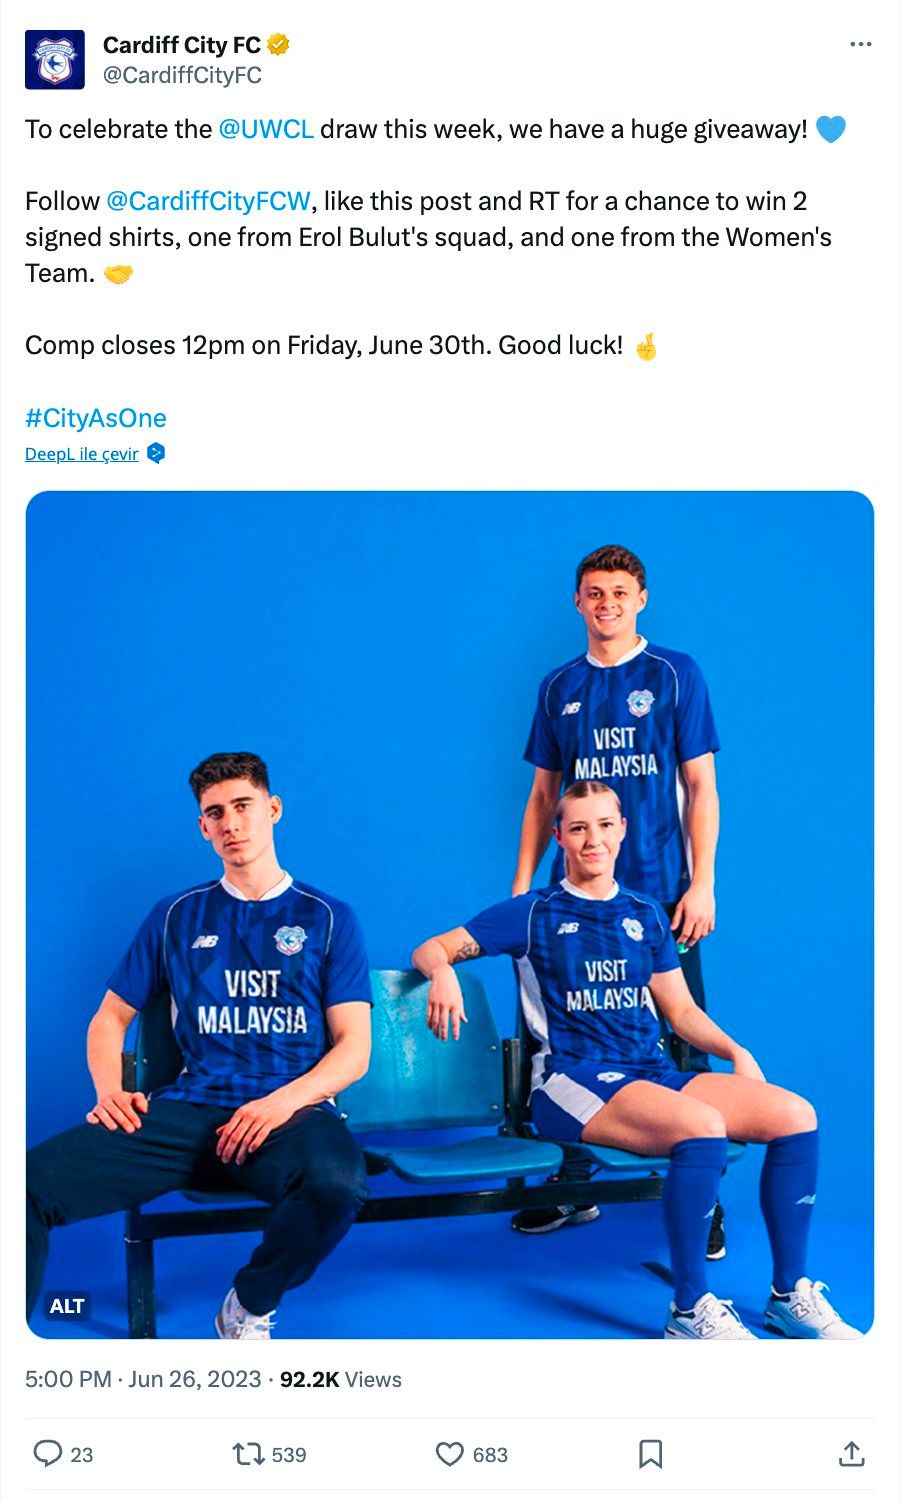Viewport: 902px width, 1500px height.
Task: Open the kit photo attached to tweet
Action: [450, 914]
